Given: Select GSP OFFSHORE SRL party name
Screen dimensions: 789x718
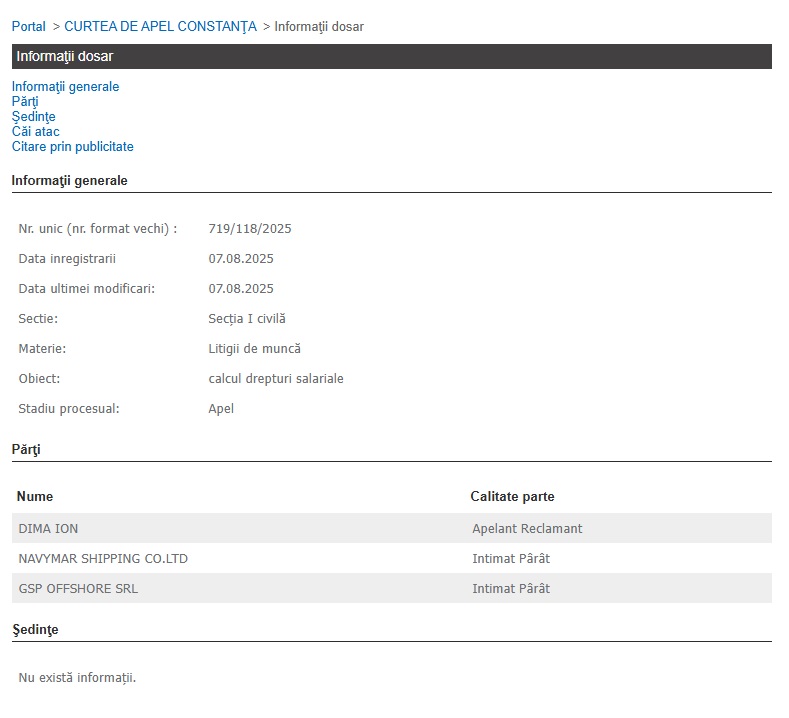Looking at the screenshot, I should click(78, 589).
